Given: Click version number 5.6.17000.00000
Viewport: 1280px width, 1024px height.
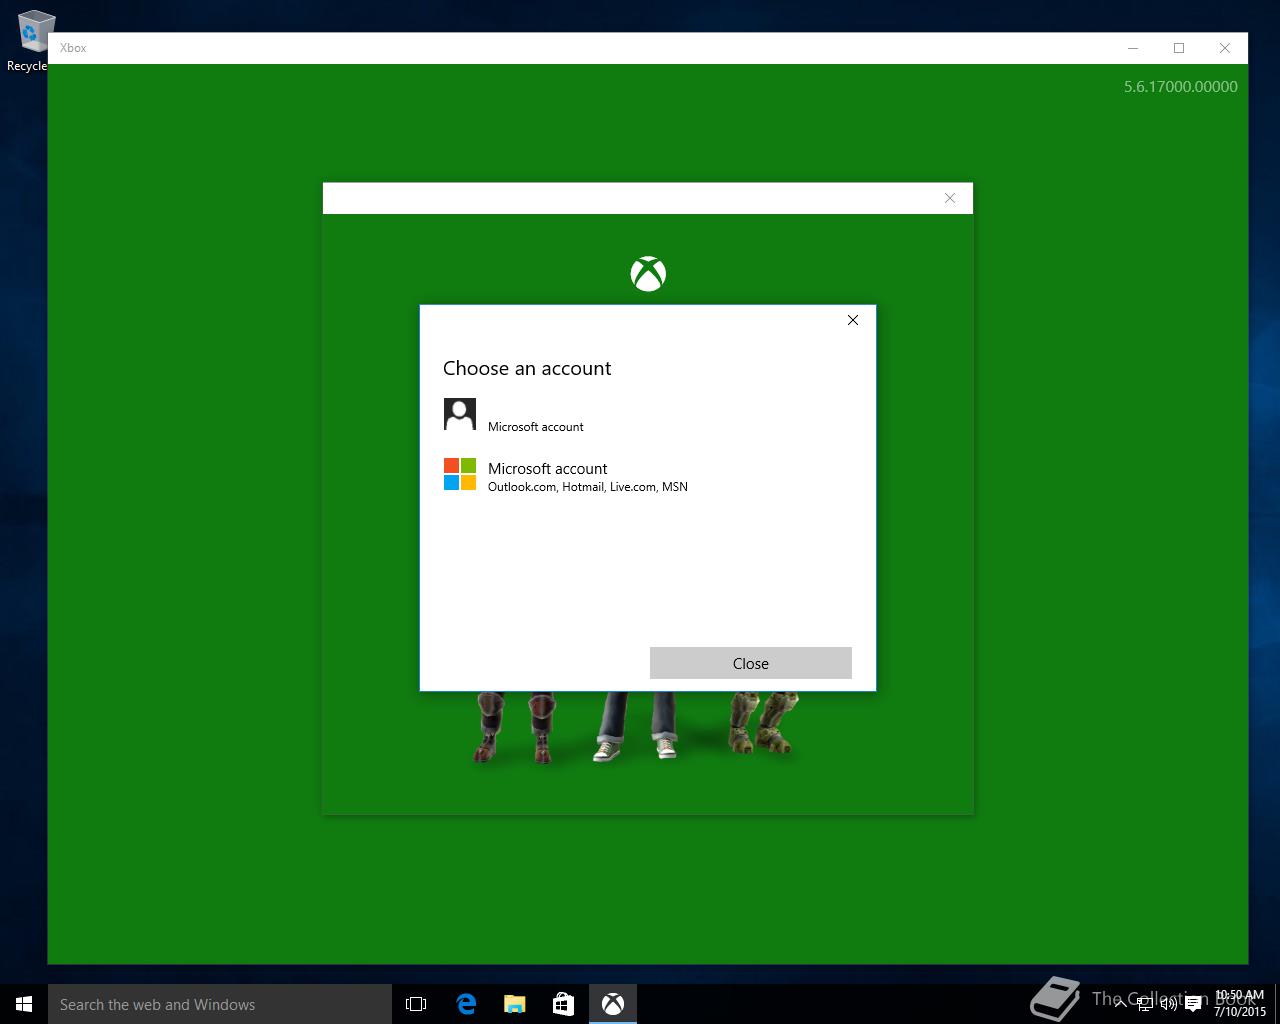Looking at the screenshot, I should tap(1181, 87).
